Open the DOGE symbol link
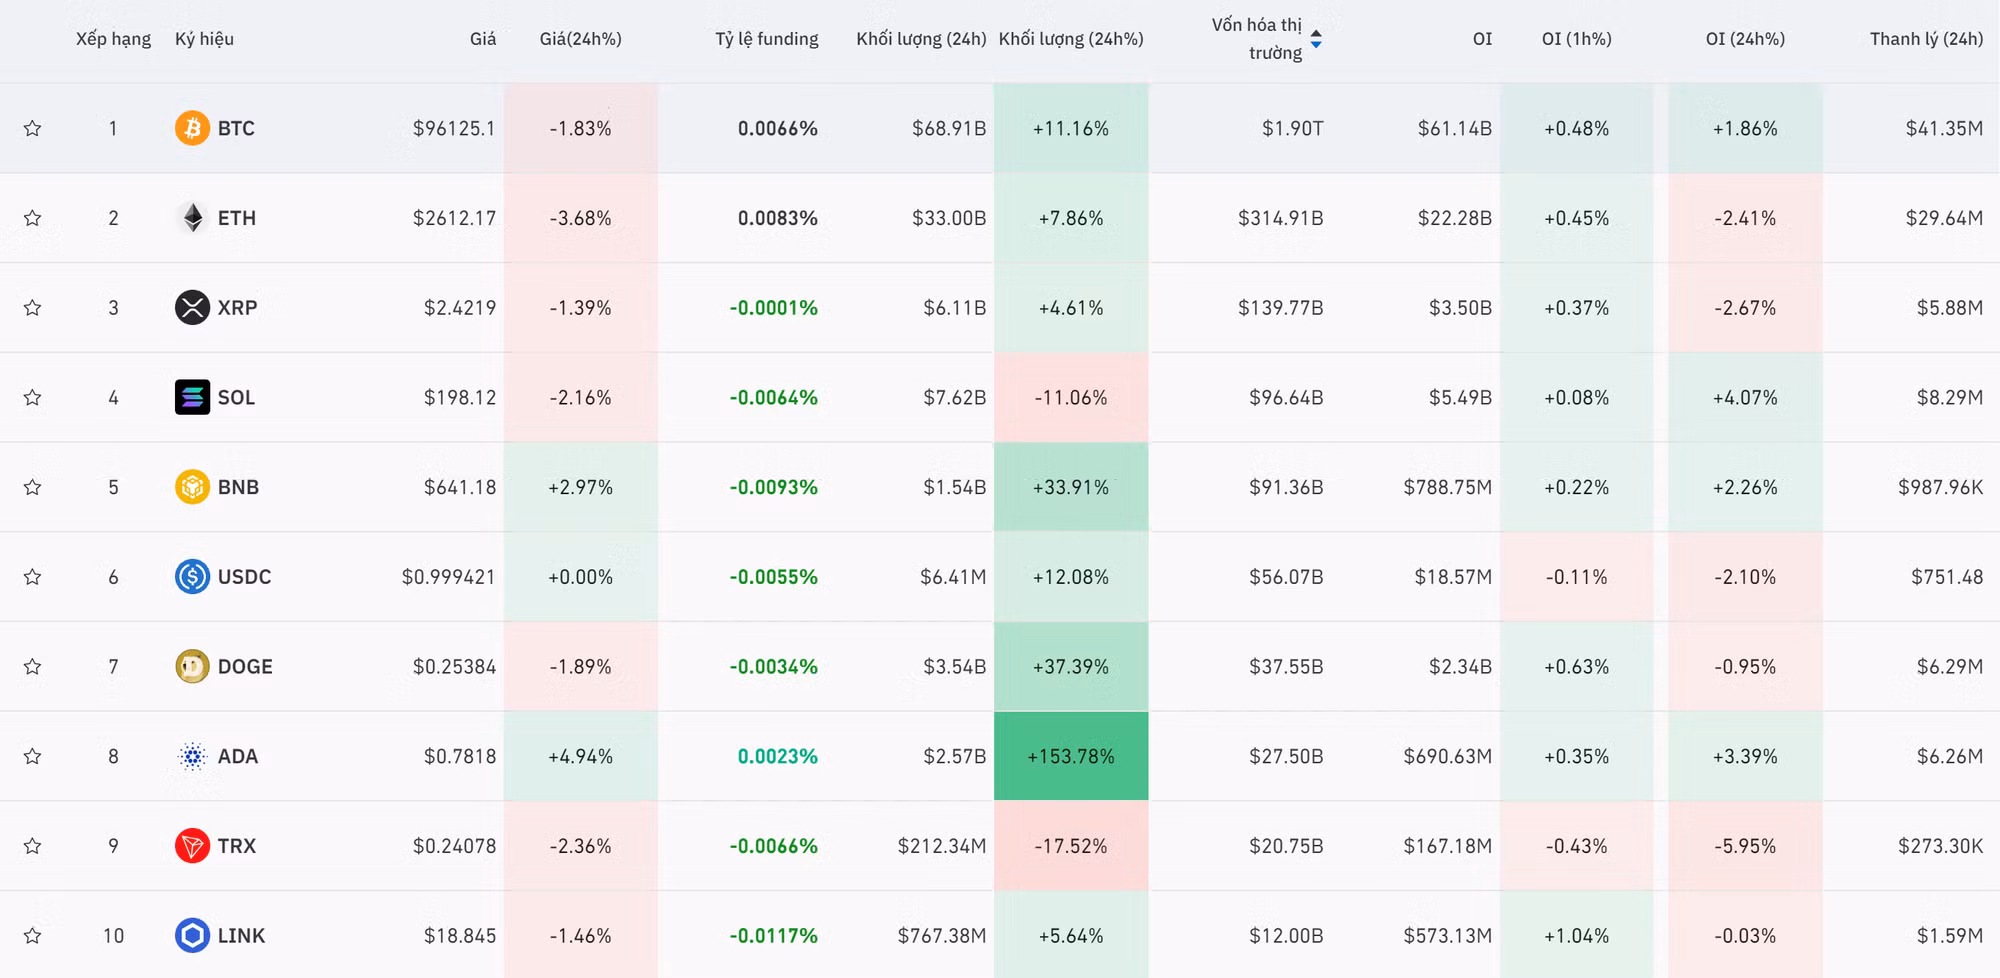 tap(245, 666)
